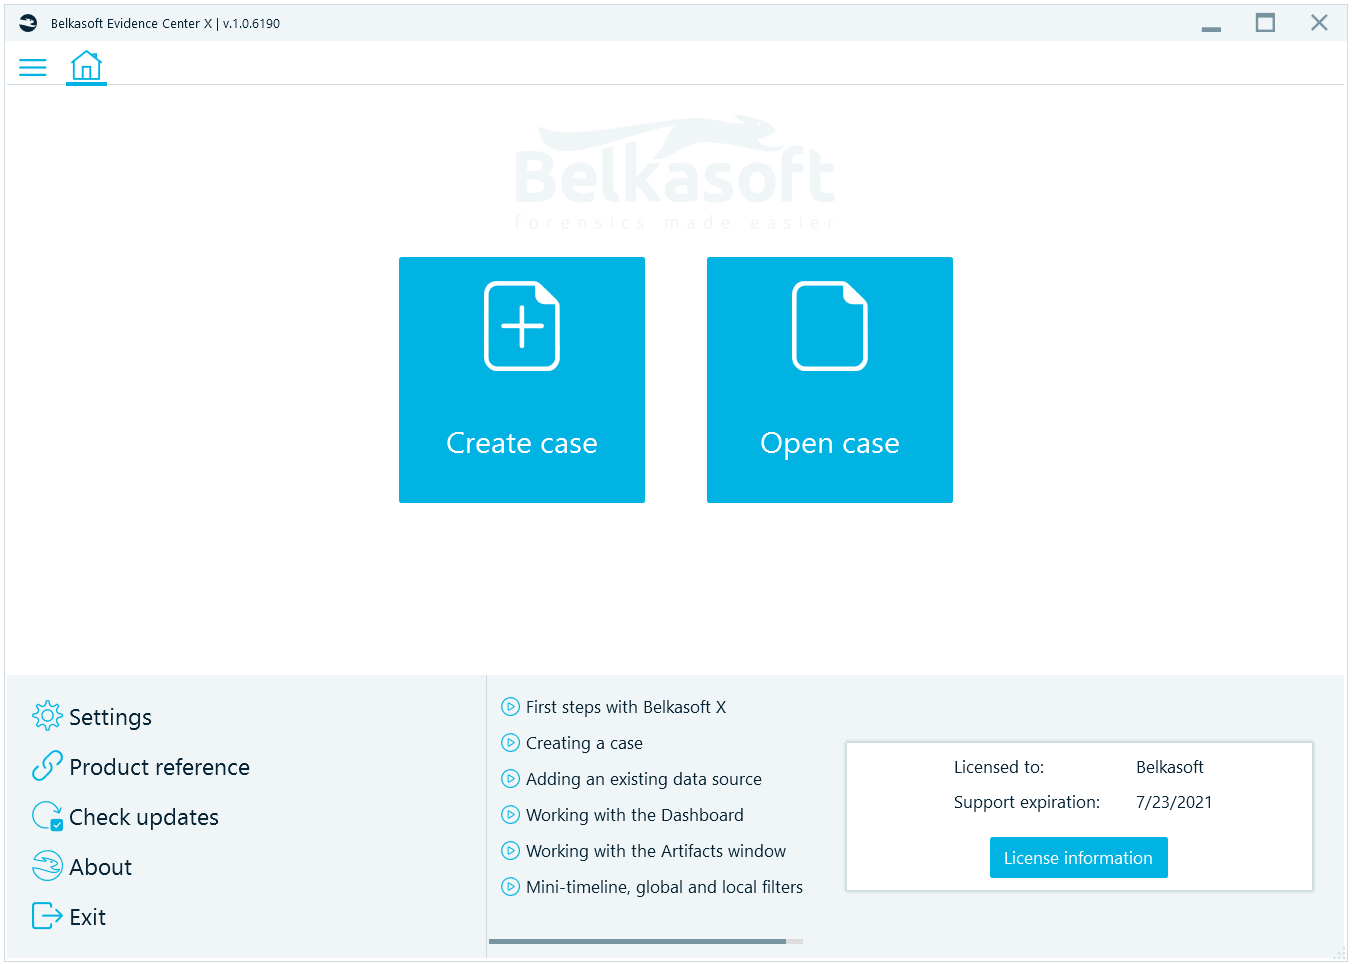1352x964 pixels.
Task: Play icon for Mini-timeline tutorial
Action: (x=510, y=887)
